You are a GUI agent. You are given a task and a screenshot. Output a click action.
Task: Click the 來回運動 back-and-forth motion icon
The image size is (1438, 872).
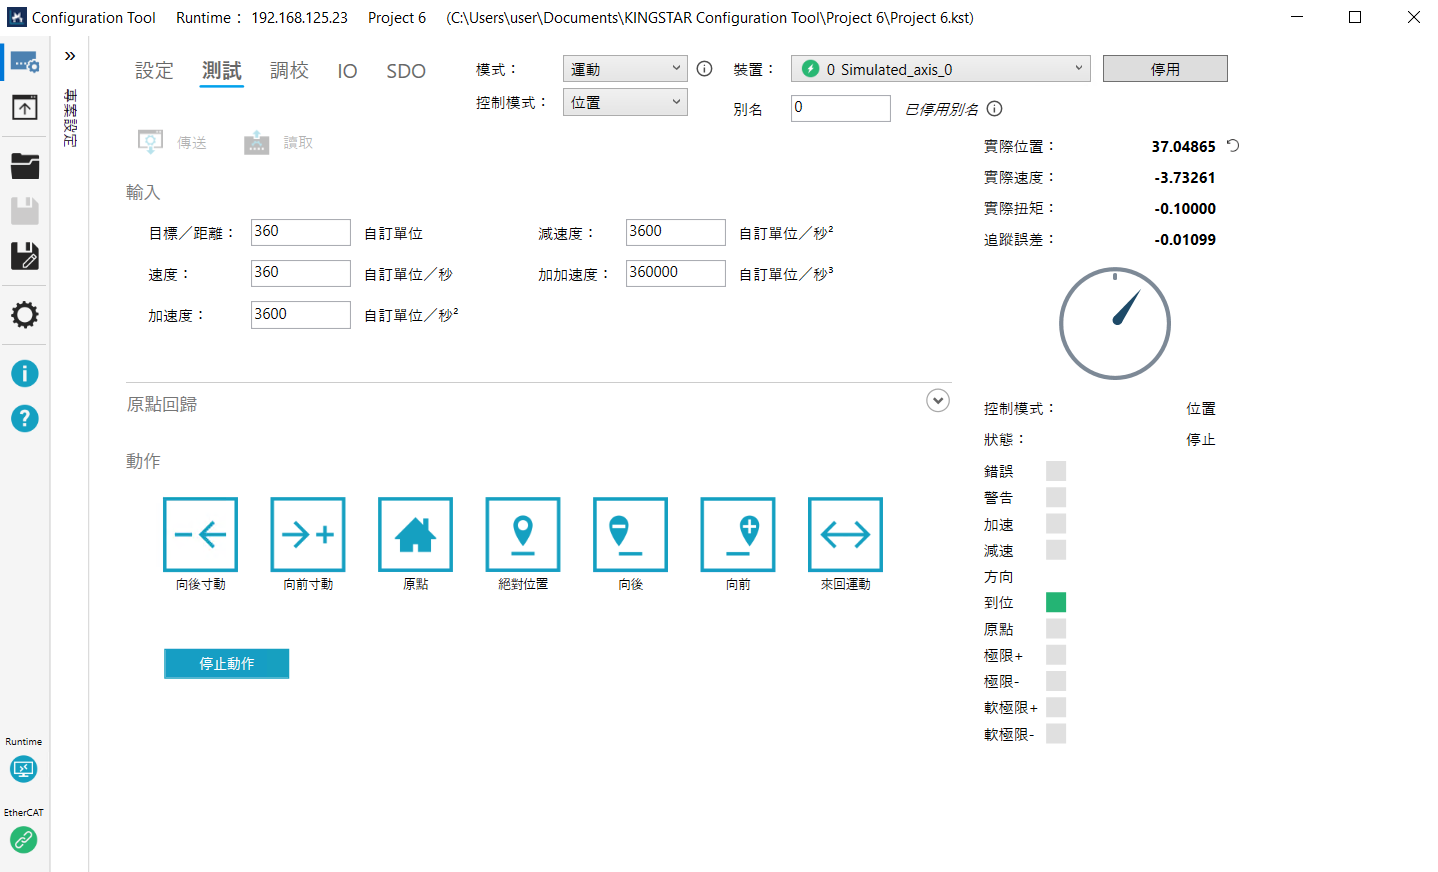click(x=845, y=534)
